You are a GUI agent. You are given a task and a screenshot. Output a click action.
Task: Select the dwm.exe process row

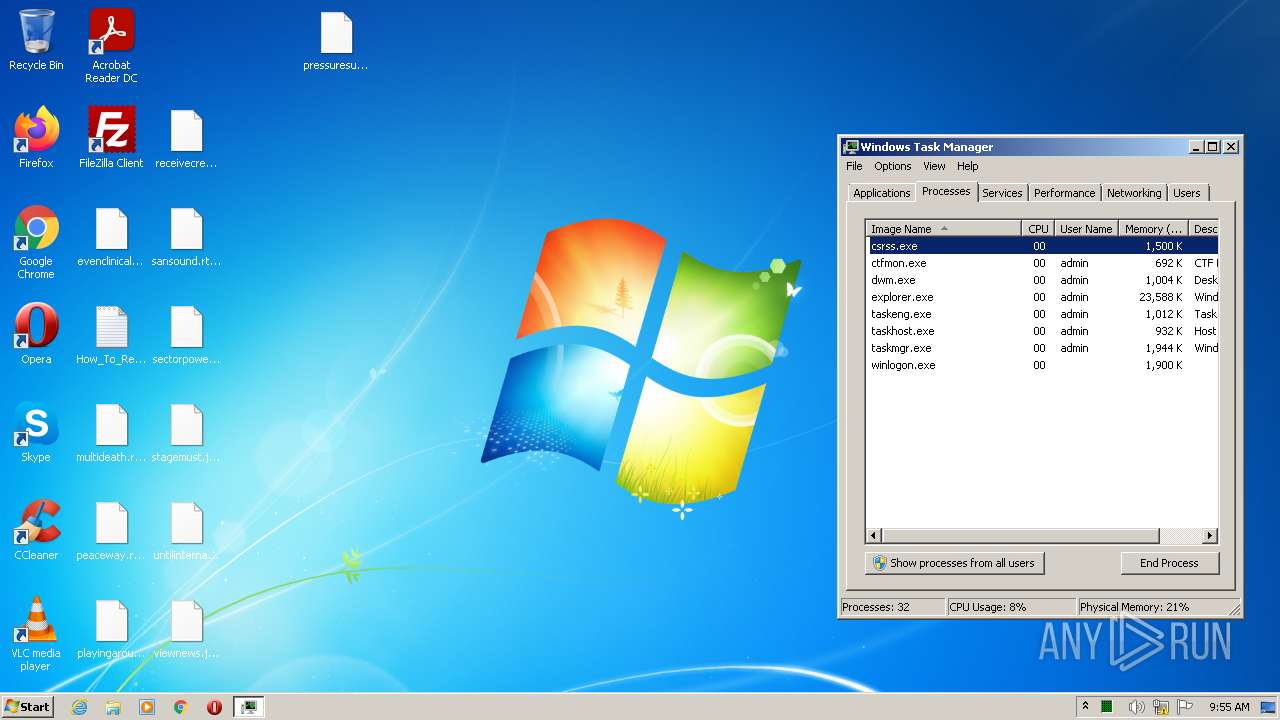1042,280
